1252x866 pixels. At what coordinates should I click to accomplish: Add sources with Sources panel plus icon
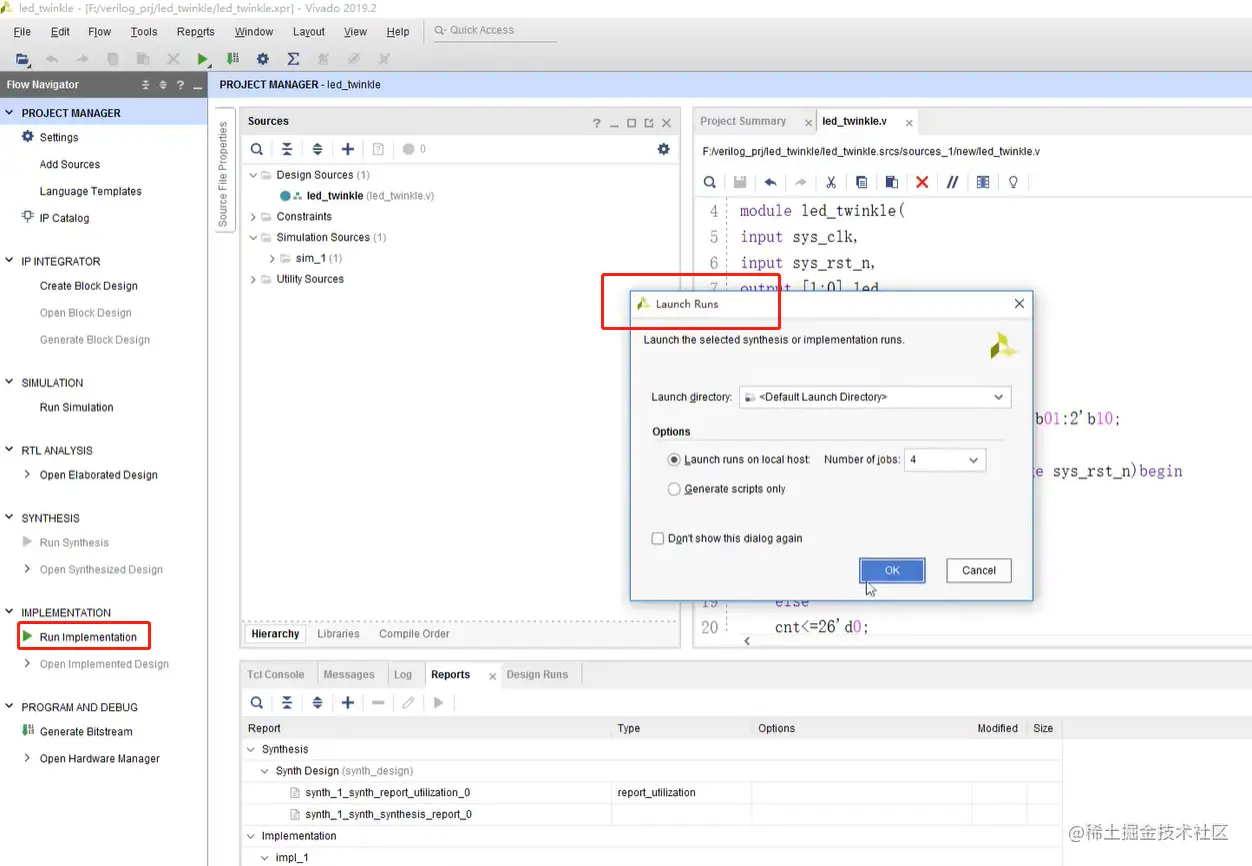(347, 149)
